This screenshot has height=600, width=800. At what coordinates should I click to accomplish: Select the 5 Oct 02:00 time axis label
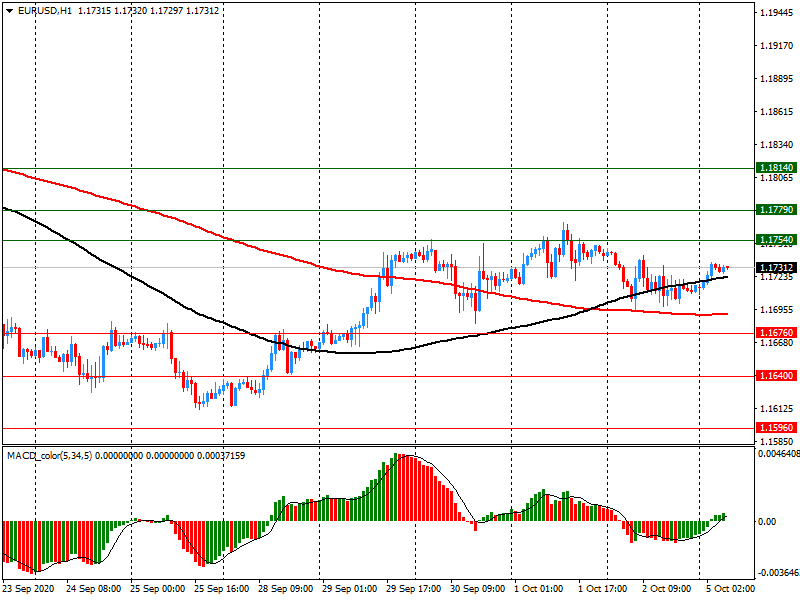[731, 590]
